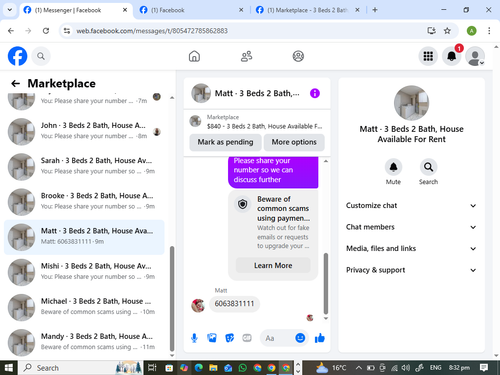Open File Explorer from the taskbar
This screenshot has height=375, width=500.
[x=213, y=368]
